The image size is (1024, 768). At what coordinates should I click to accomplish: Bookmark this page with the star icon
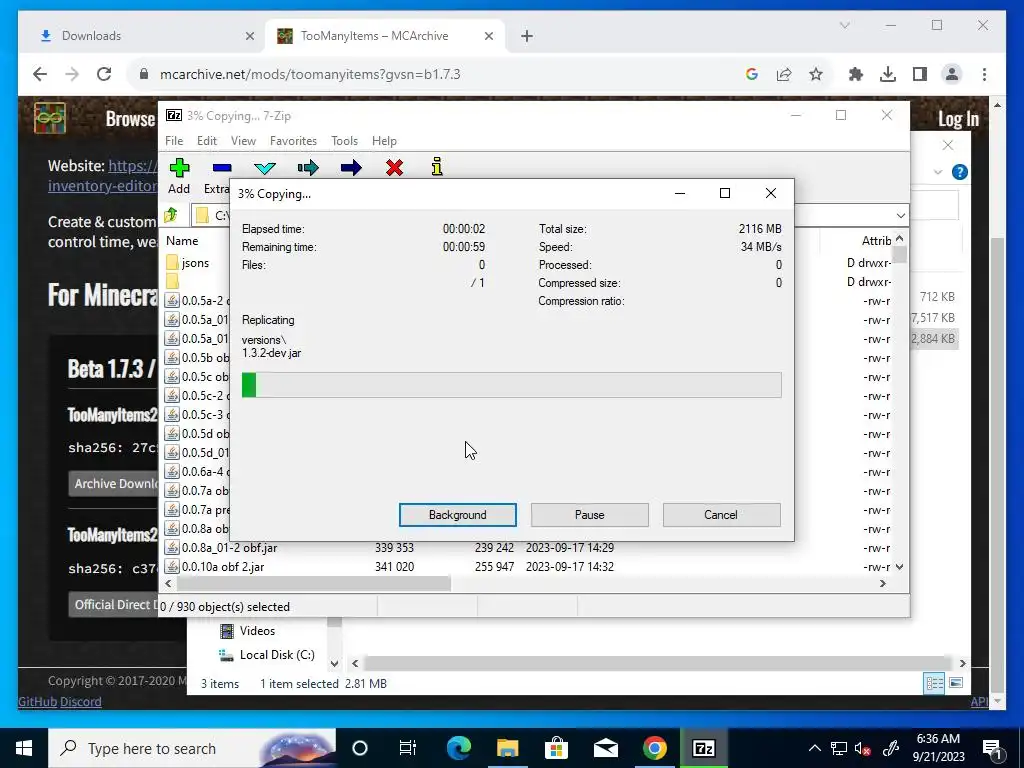816,74
